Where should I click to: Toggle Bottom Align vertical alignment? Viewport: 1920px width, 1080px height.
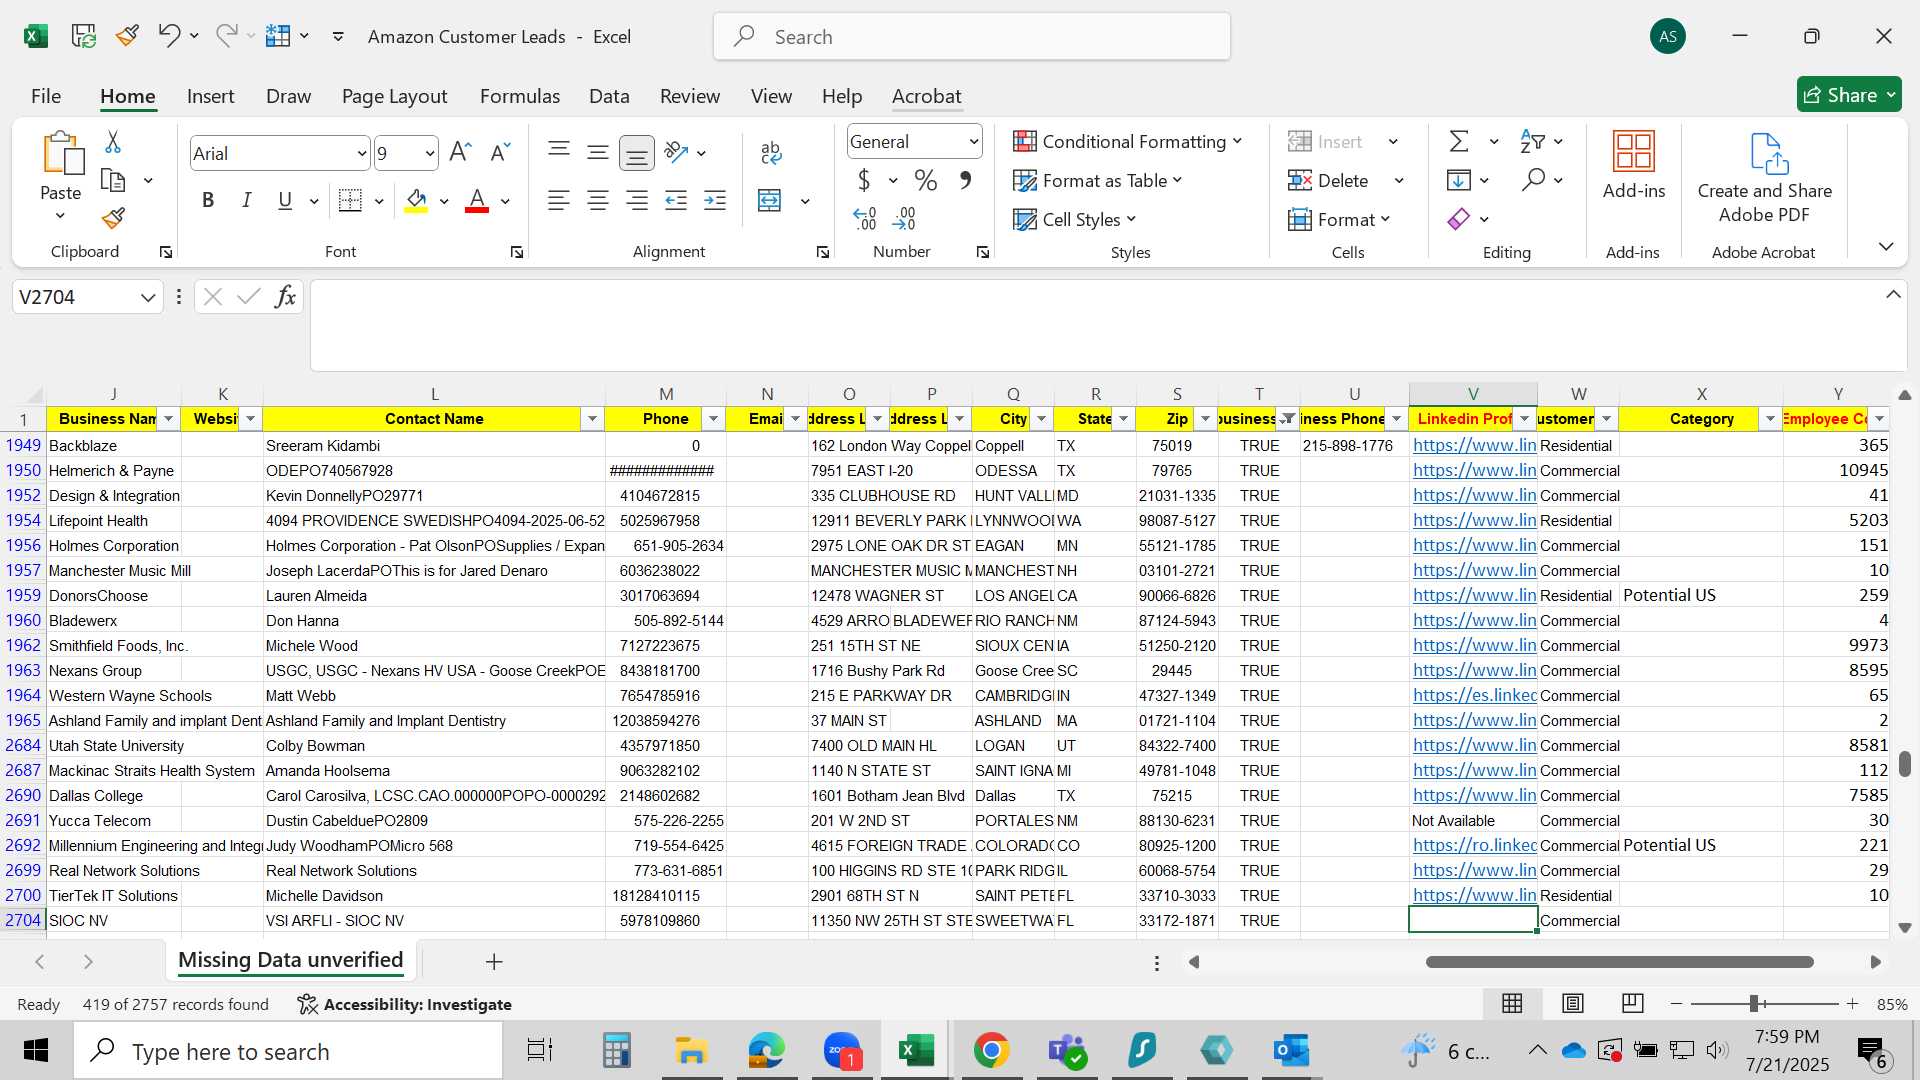(637, 152)
